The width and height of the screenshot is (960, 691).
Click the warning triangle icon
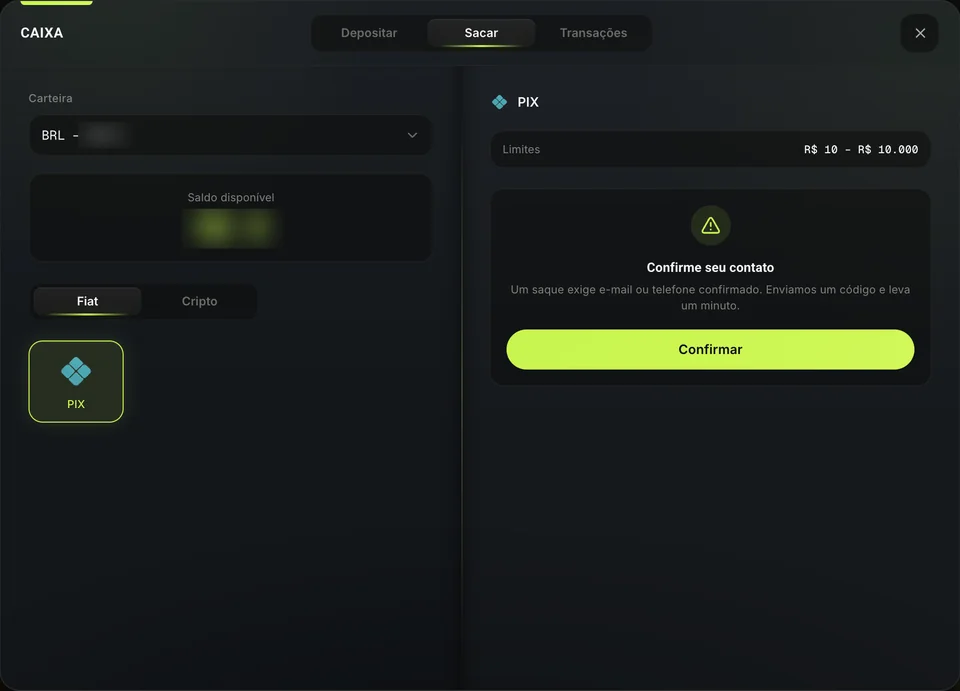(x=710, y=226)
